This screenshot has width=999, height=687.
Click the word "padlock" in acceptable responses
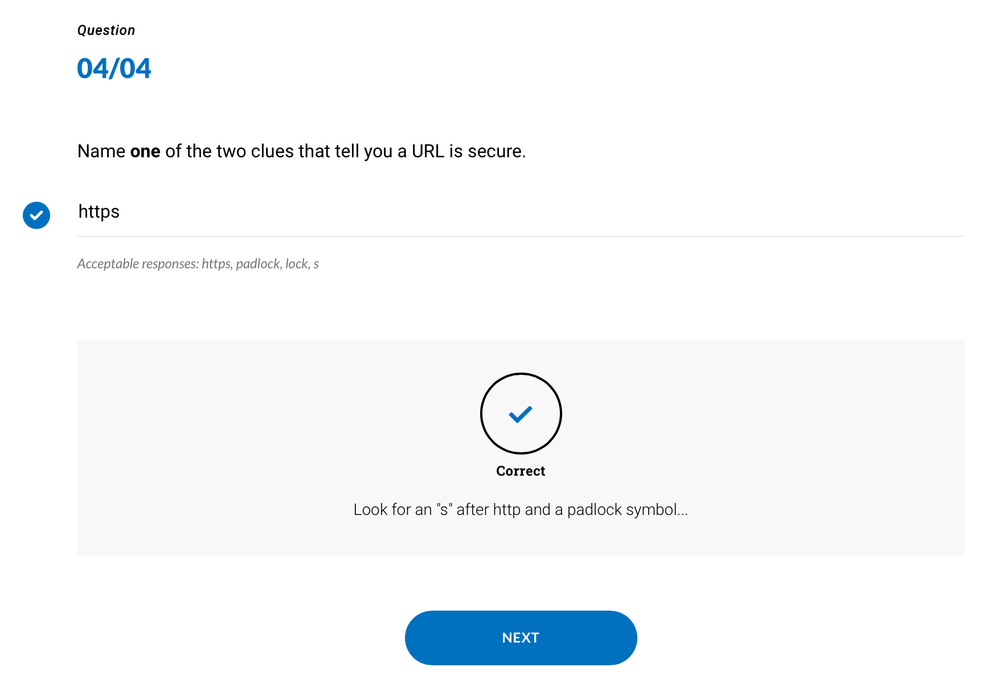click(257, 264)
